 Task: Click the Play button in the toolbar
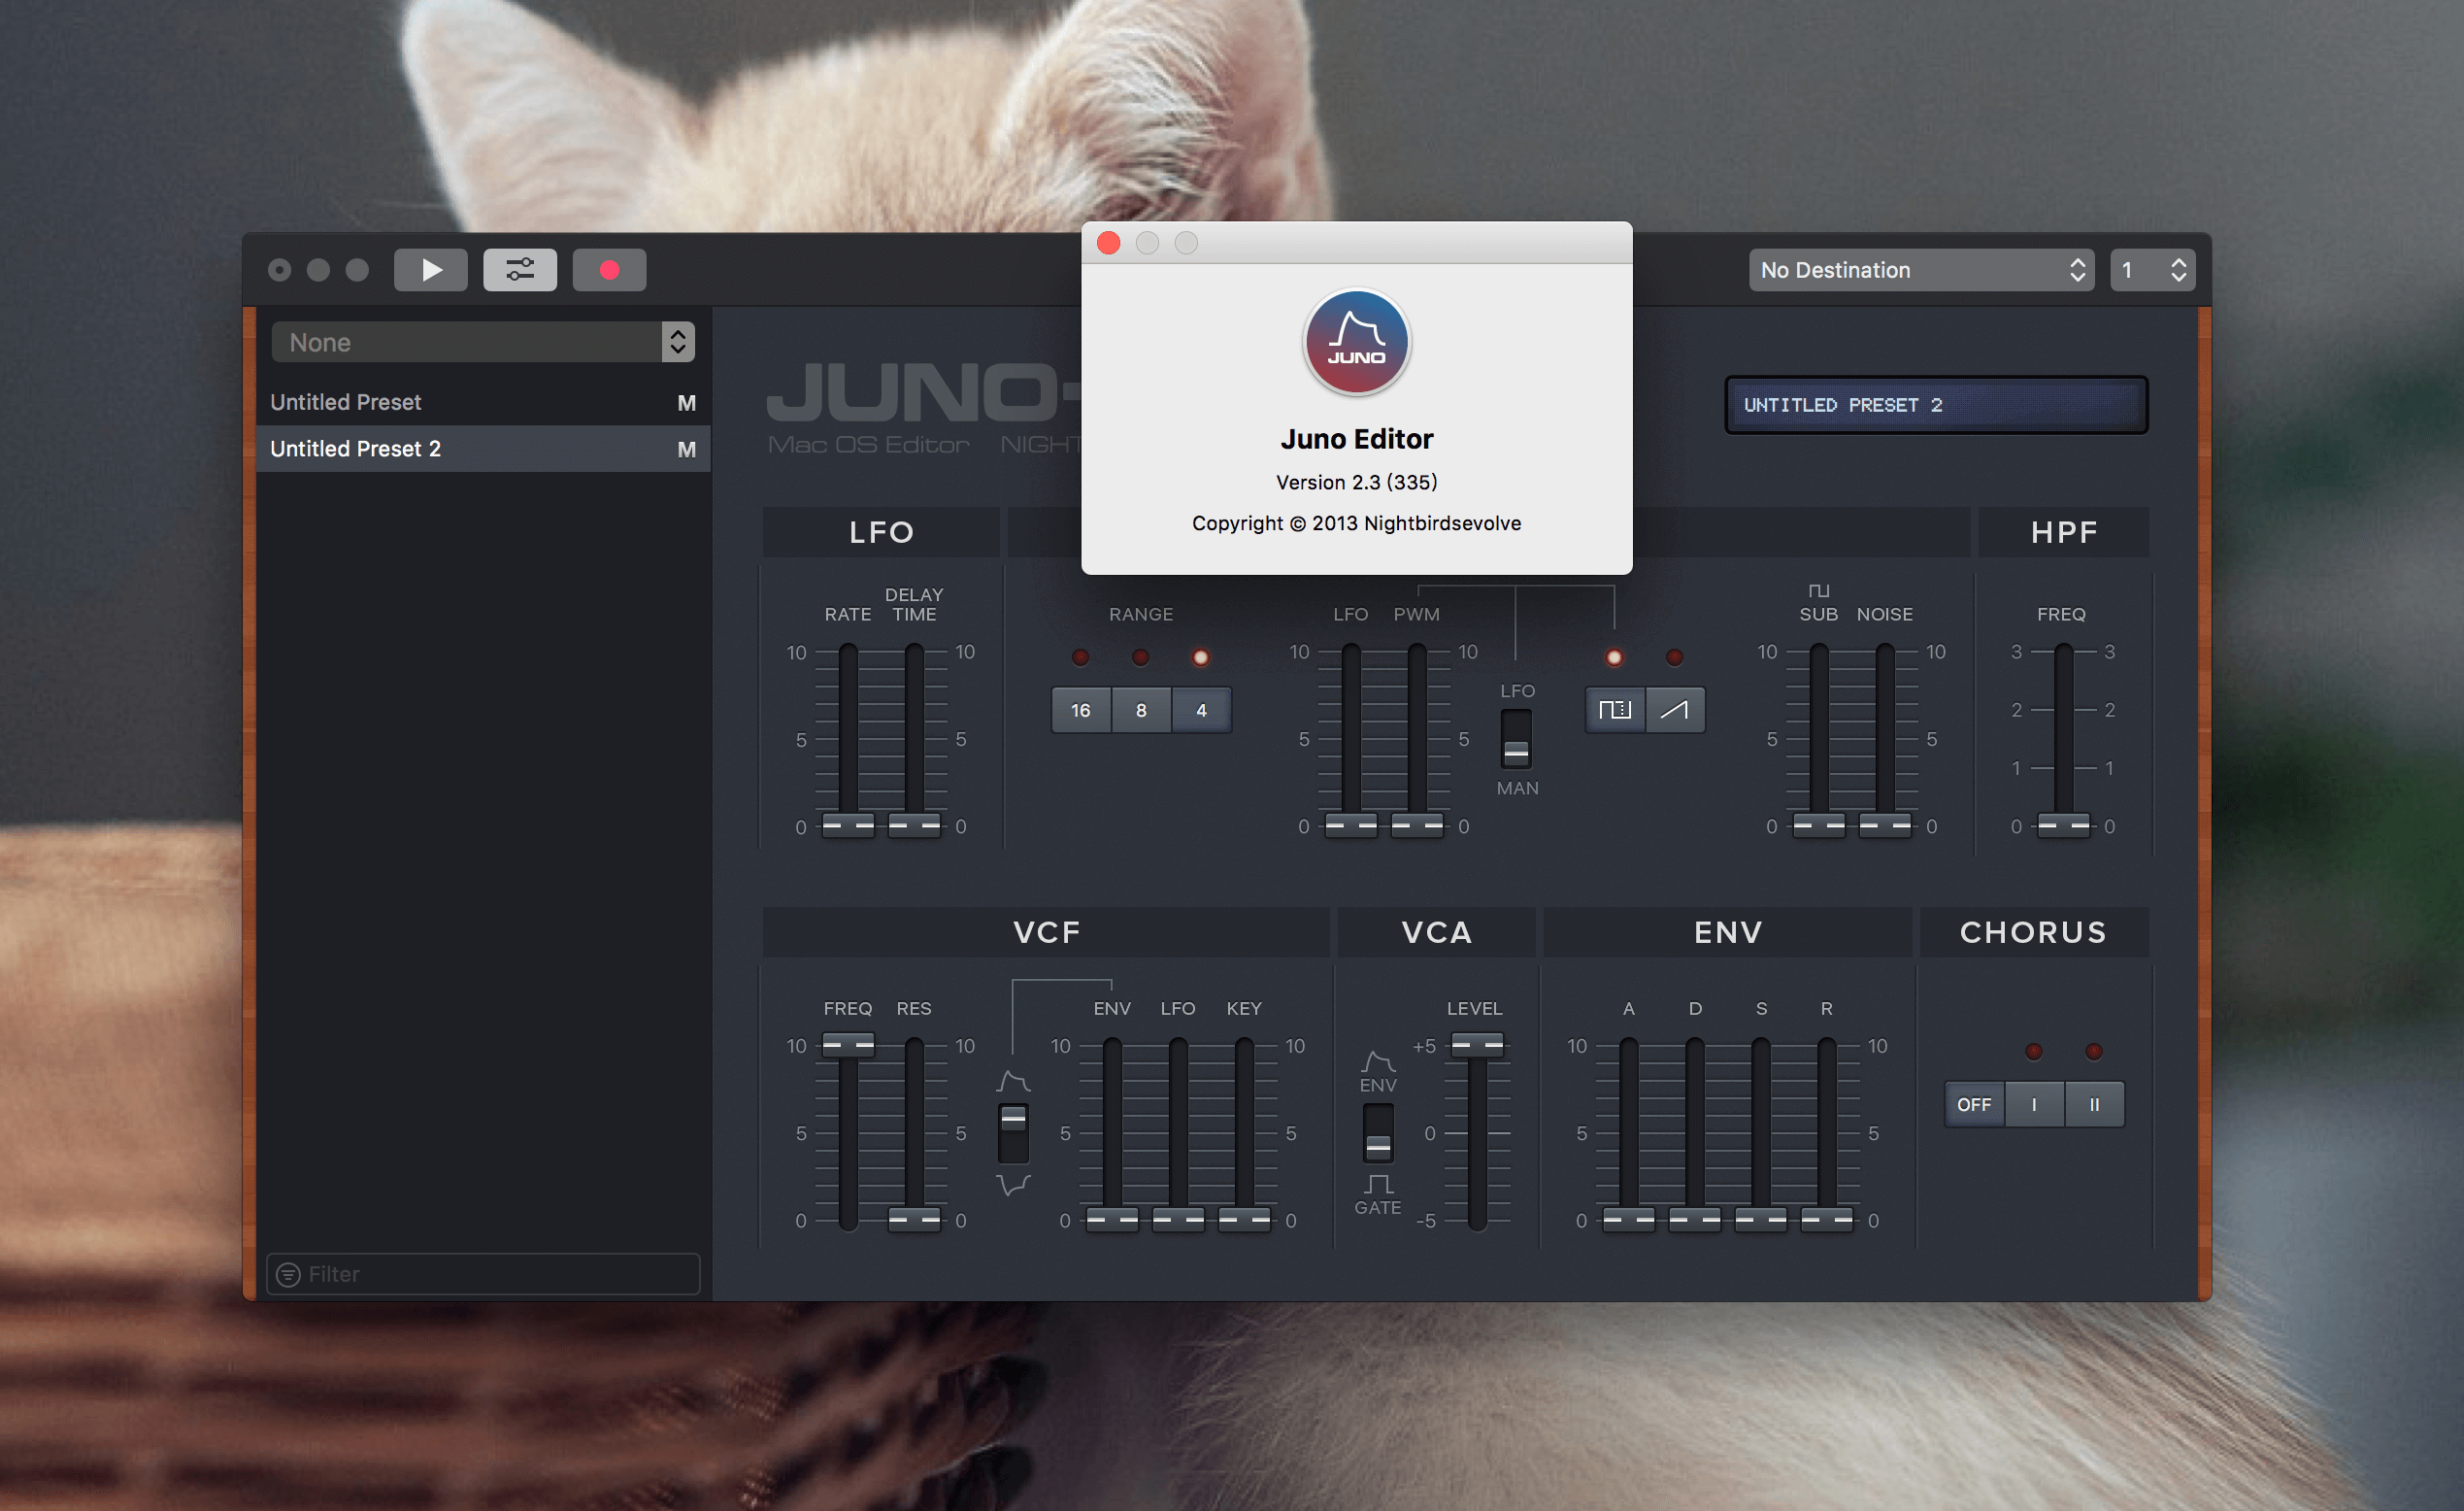click(x=430, y=270)
